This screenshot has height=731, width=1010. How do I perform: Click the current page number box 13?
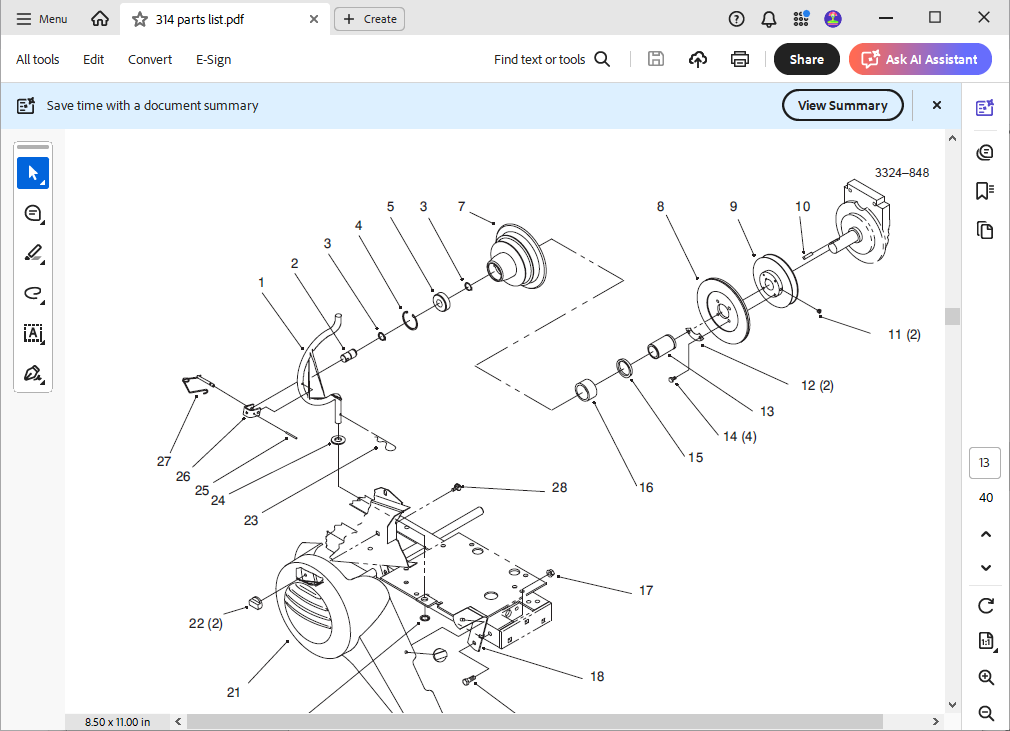click(984, 462)
